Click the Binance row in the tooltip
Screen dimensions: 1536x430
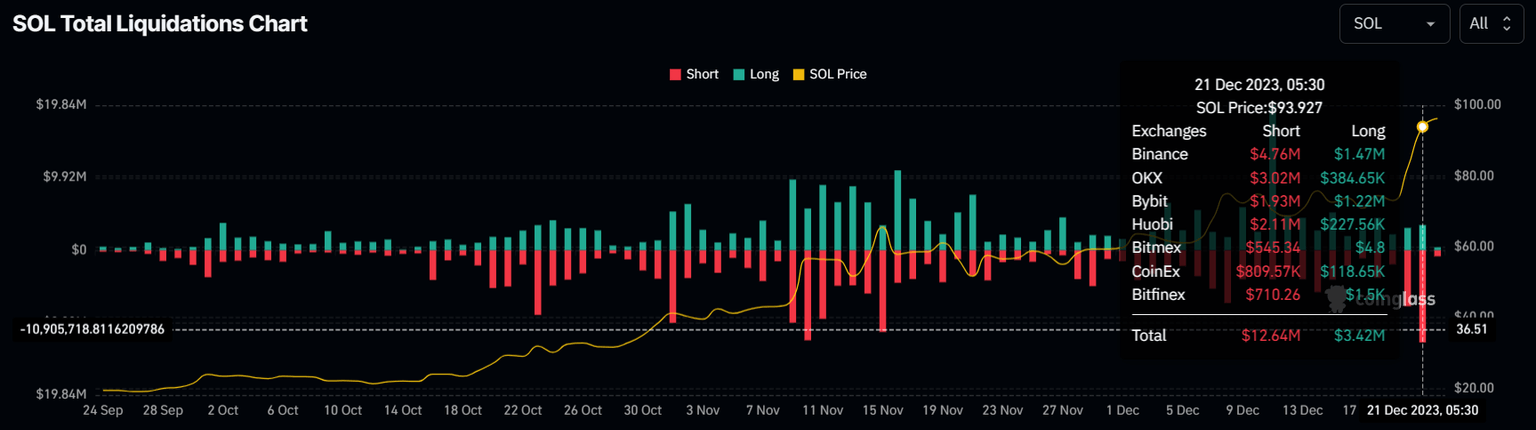pos(1258,154)
